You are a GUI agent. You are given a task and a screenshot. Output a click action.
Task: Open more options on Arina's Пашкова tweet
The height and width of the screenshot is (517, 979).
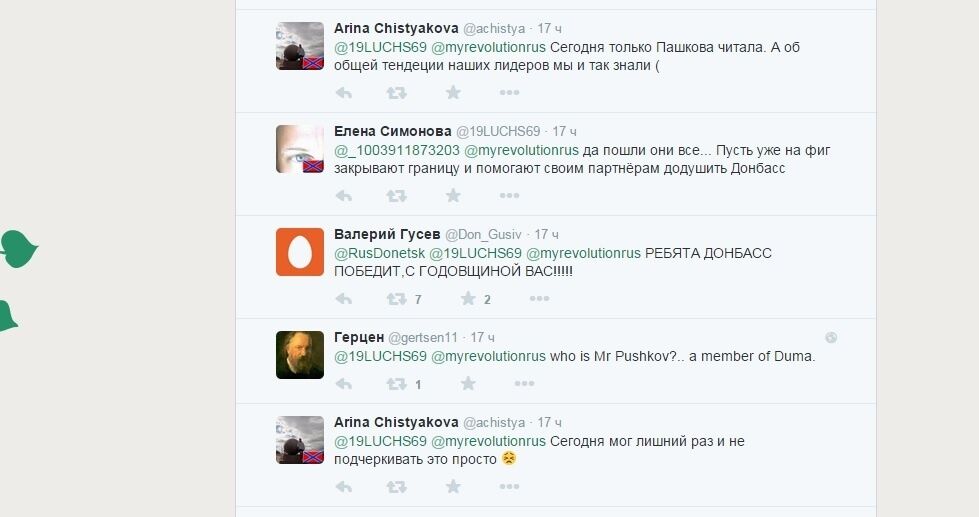(x=509, y=93)
